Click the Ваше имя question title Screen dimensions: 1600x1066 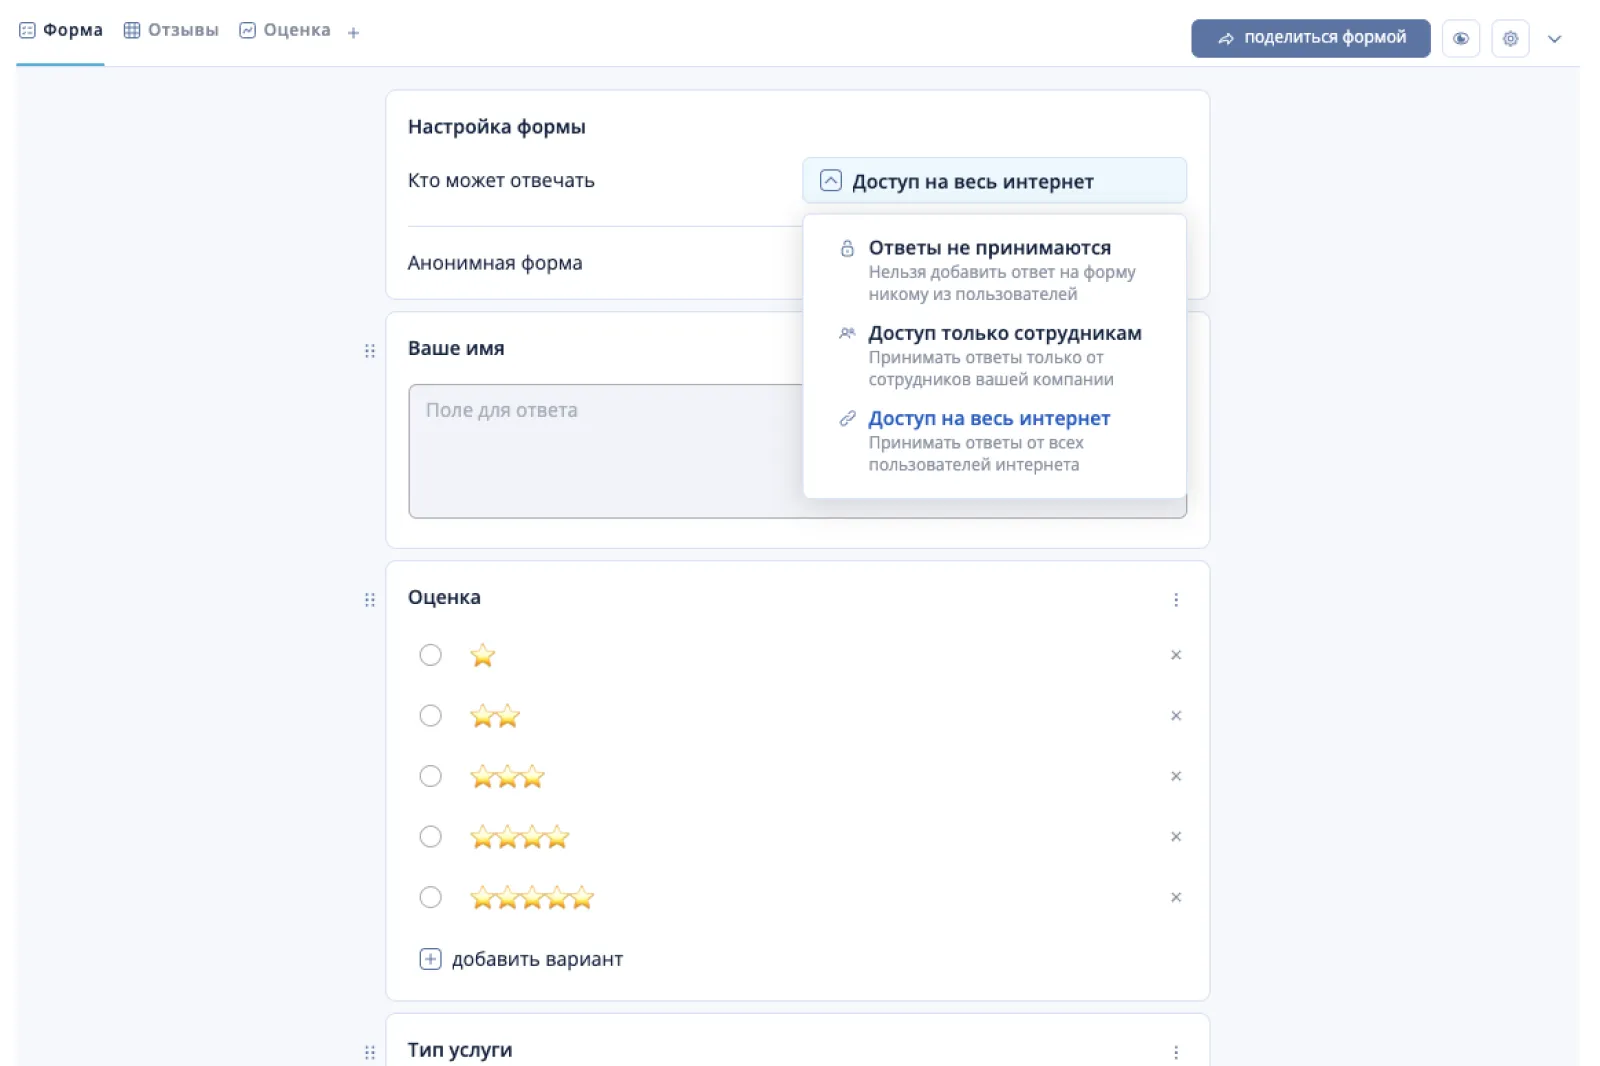[x=456, y=348]
